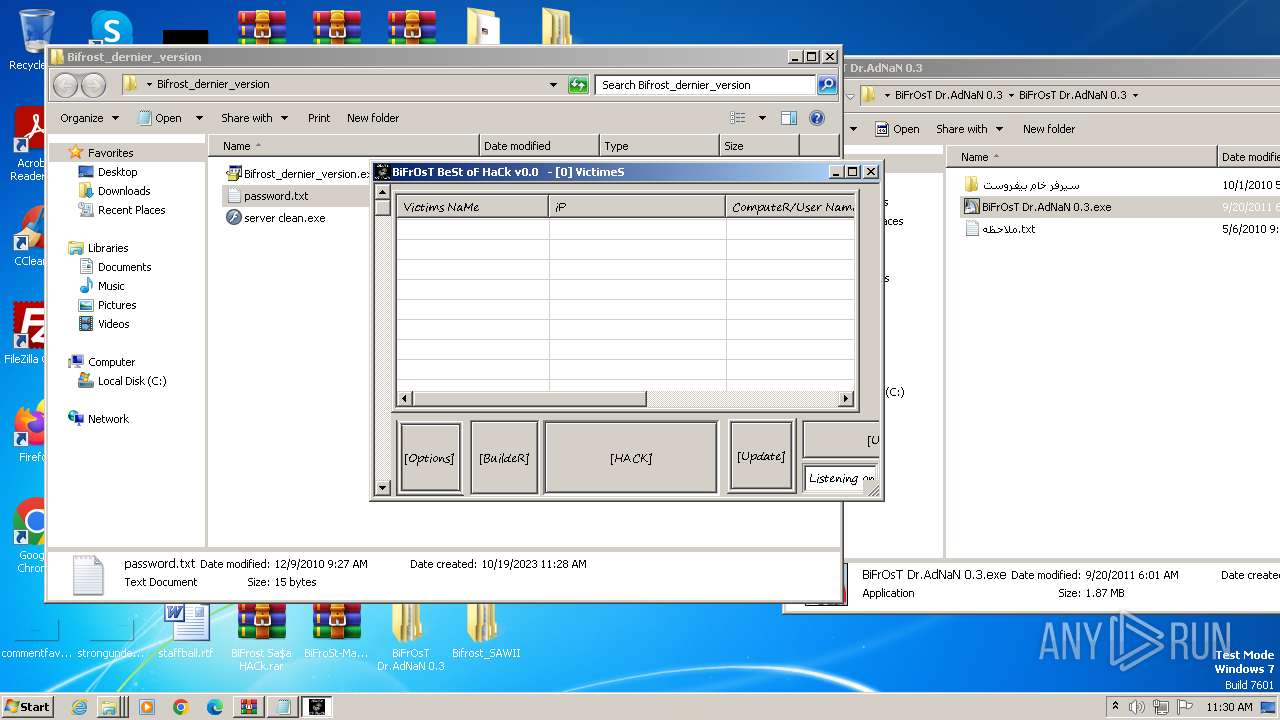The image size is (1280, 720).
Task: Click right arrow of victims list scrollbar
Action: 846,398
